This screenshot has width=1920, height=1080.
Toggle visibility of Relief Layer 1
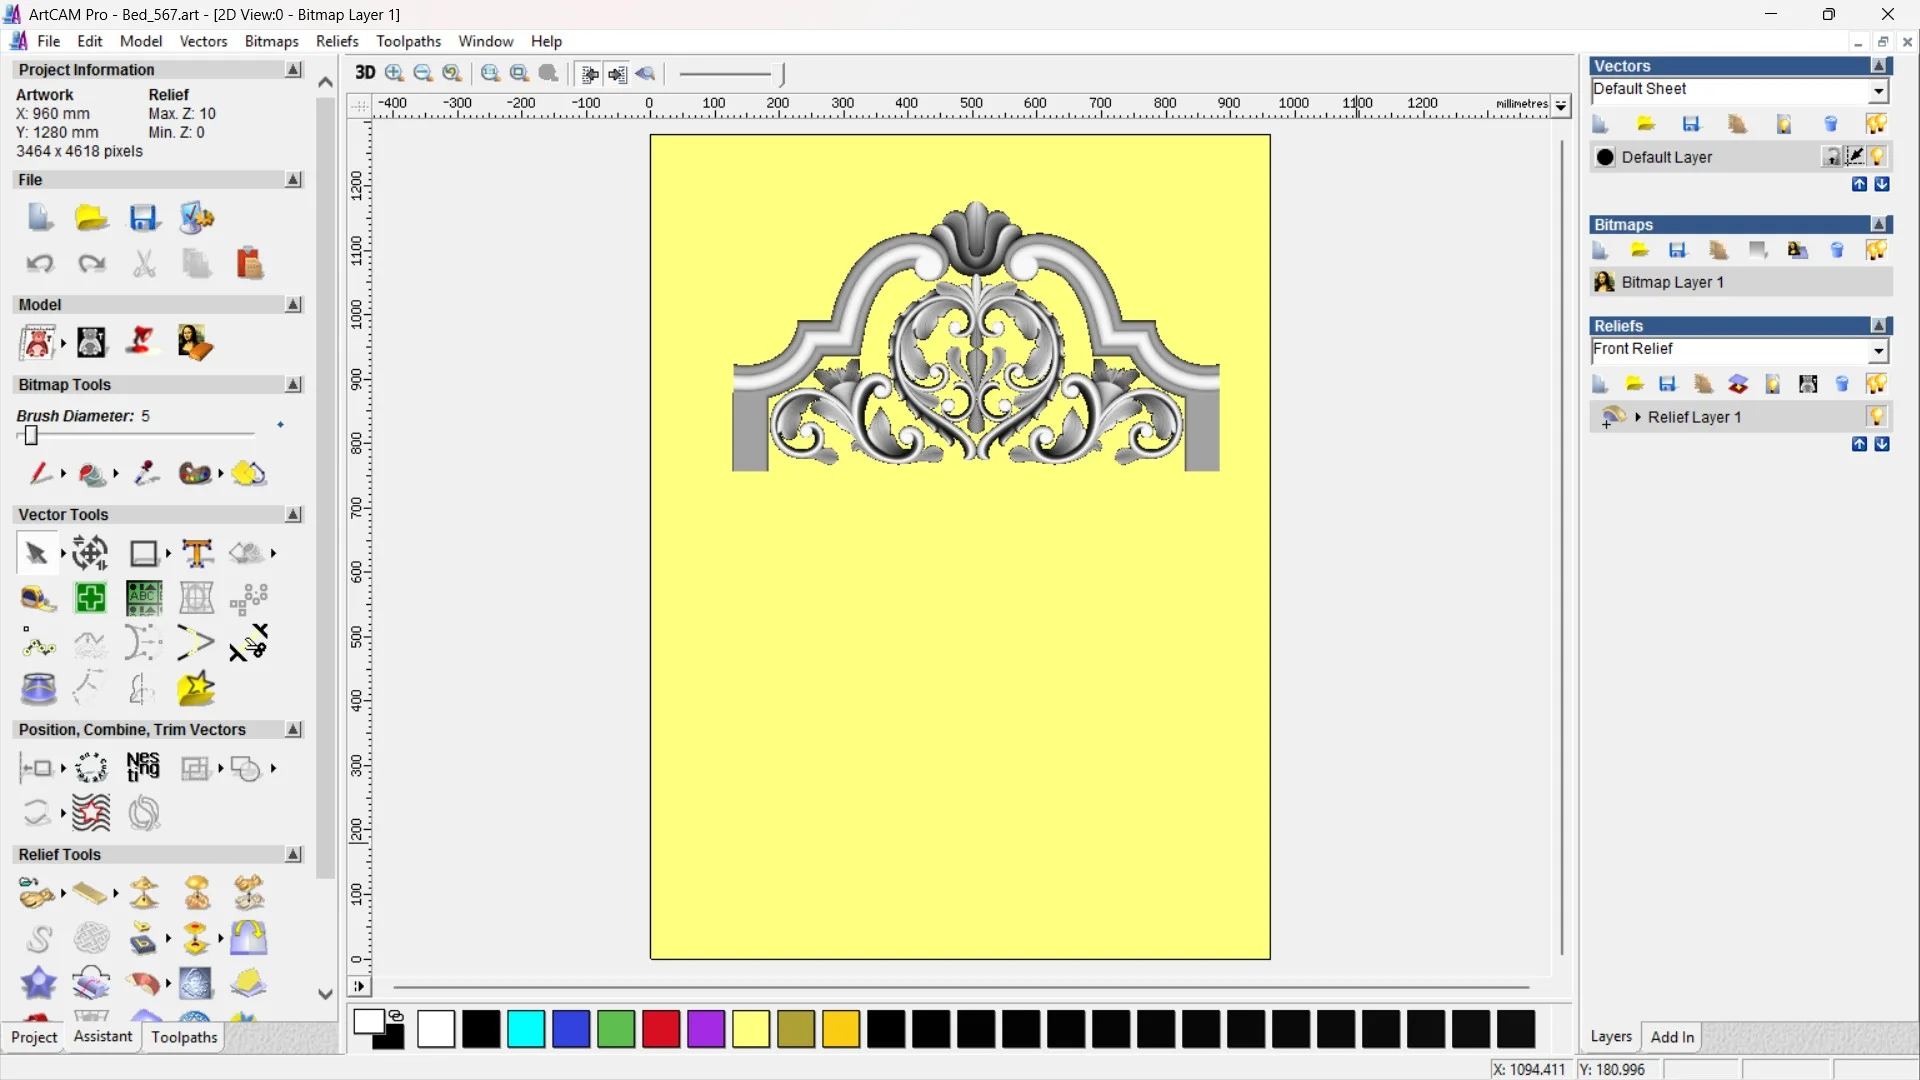[1877, 416]
